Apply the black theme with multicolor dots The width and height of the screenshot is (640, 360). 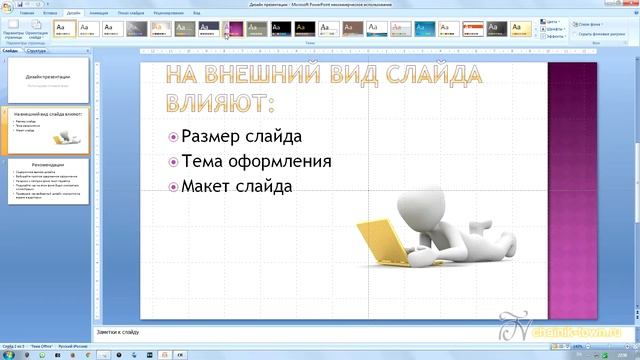point(281,29)
